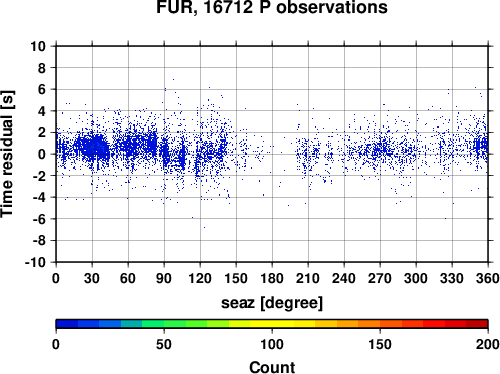Click the 180 tick label on x-axis

272,278
